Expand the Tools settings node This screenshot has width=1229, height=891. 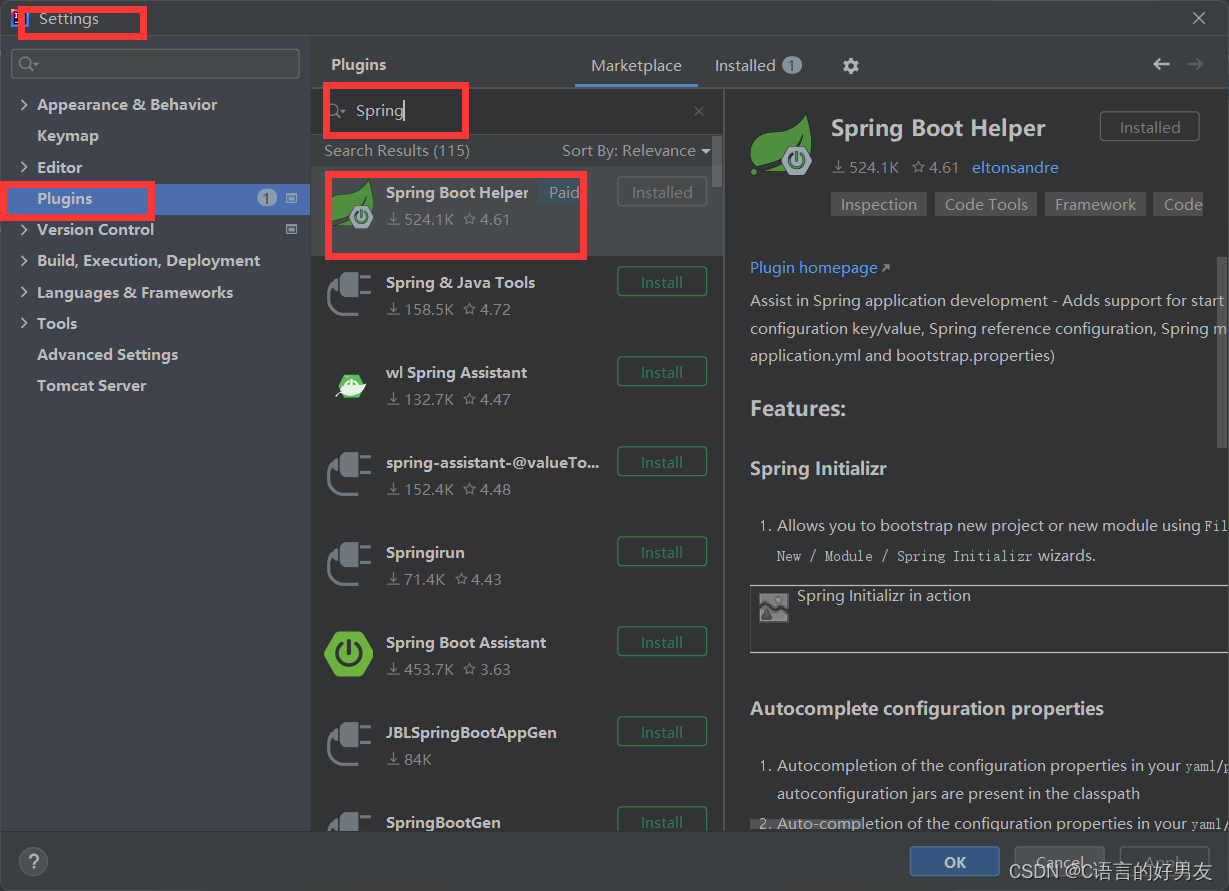[x=25, y=324]
